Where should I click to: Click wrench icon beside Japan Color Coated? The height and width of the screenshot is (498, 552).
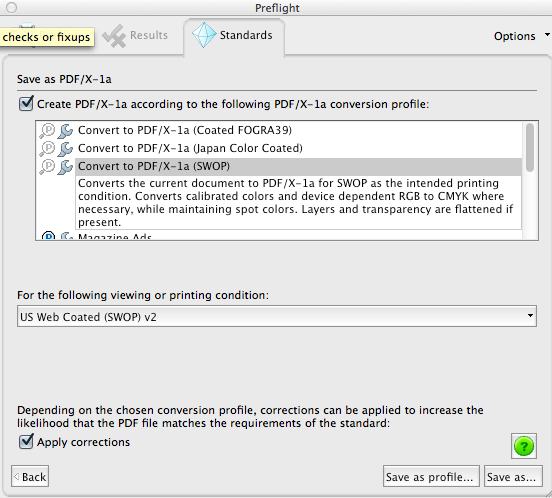click(65, 149)
